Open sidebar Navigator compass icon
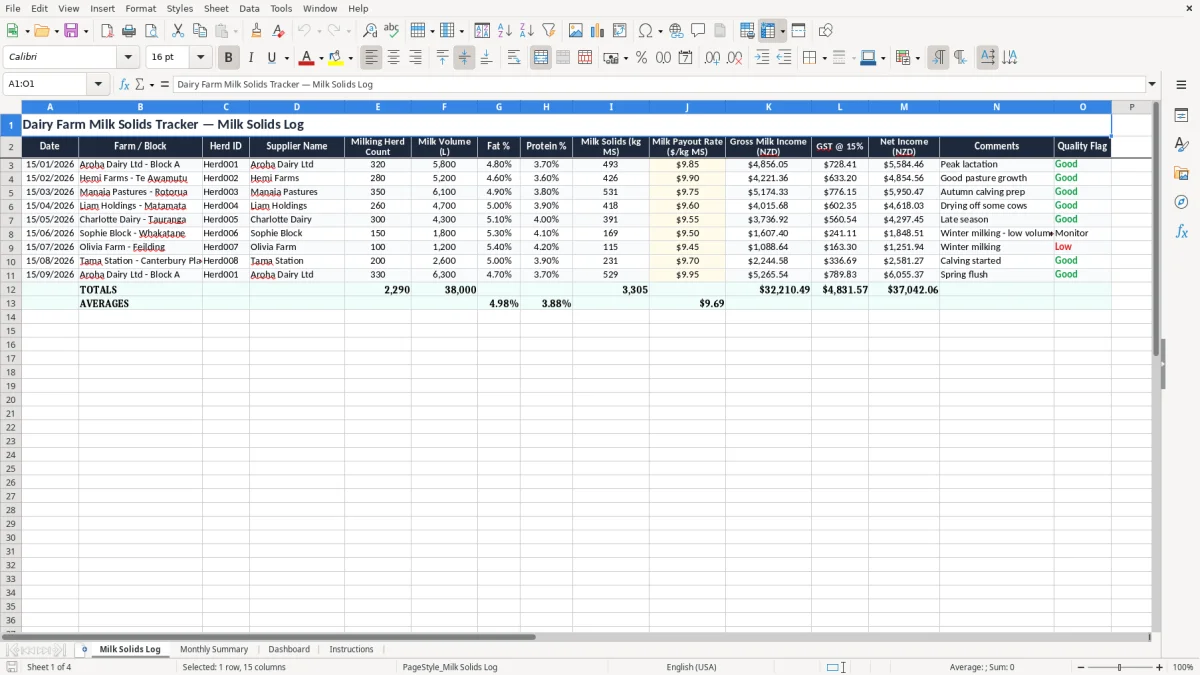 coord(1181,202)
